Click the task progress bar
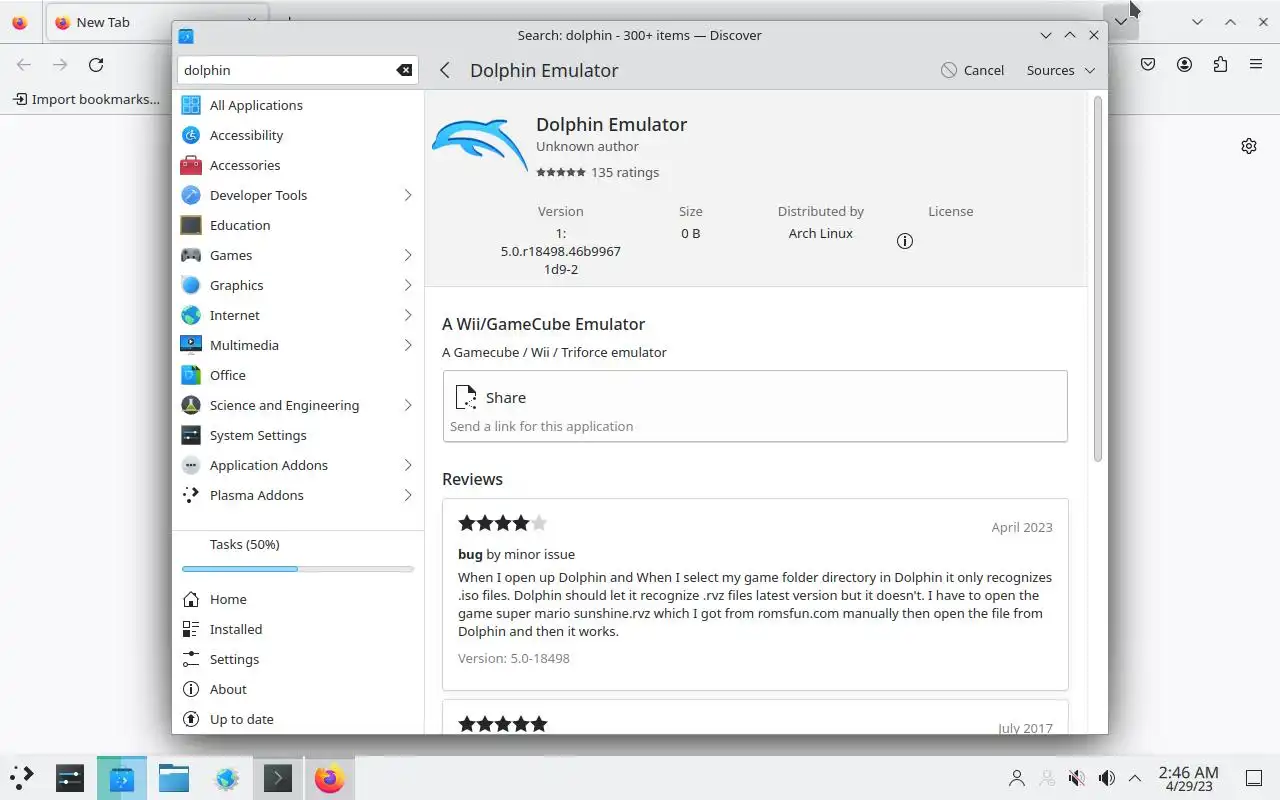The image size is (1280, 800). [x=298, y=569]
